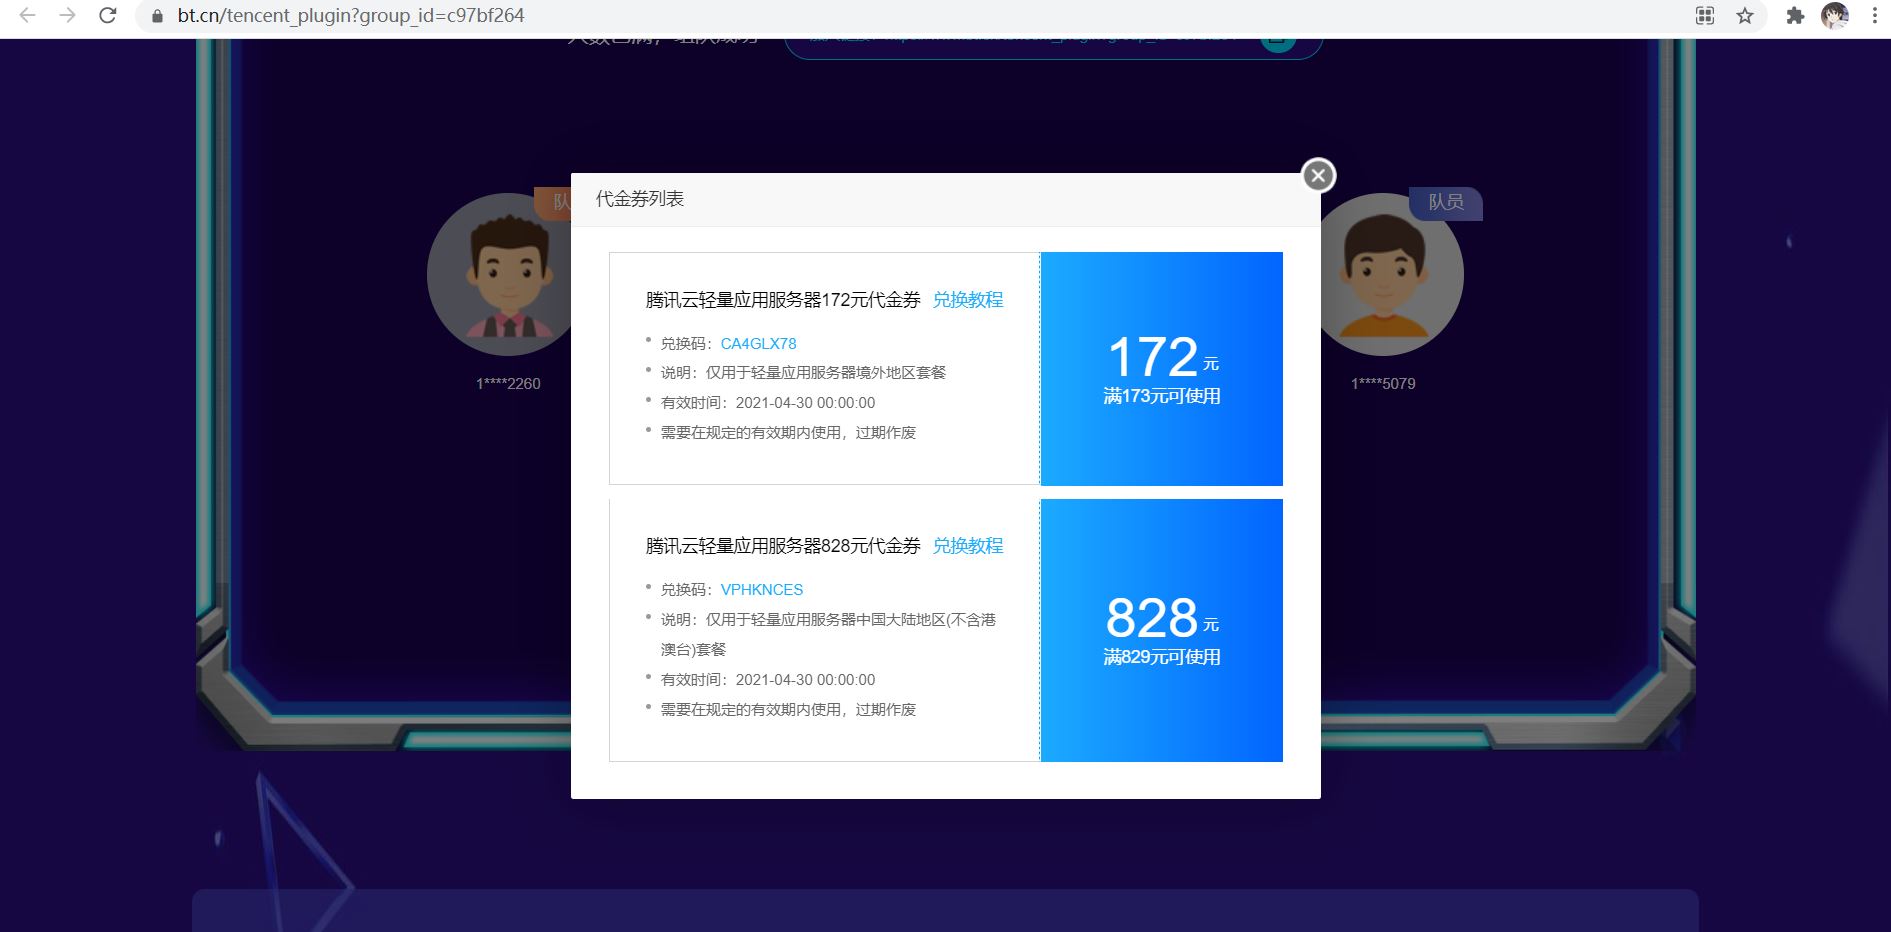Image resolution: width=1891 pixels, height=932 pixels.
Task: Close the 代金券列表 popup
Action: 1318,176
